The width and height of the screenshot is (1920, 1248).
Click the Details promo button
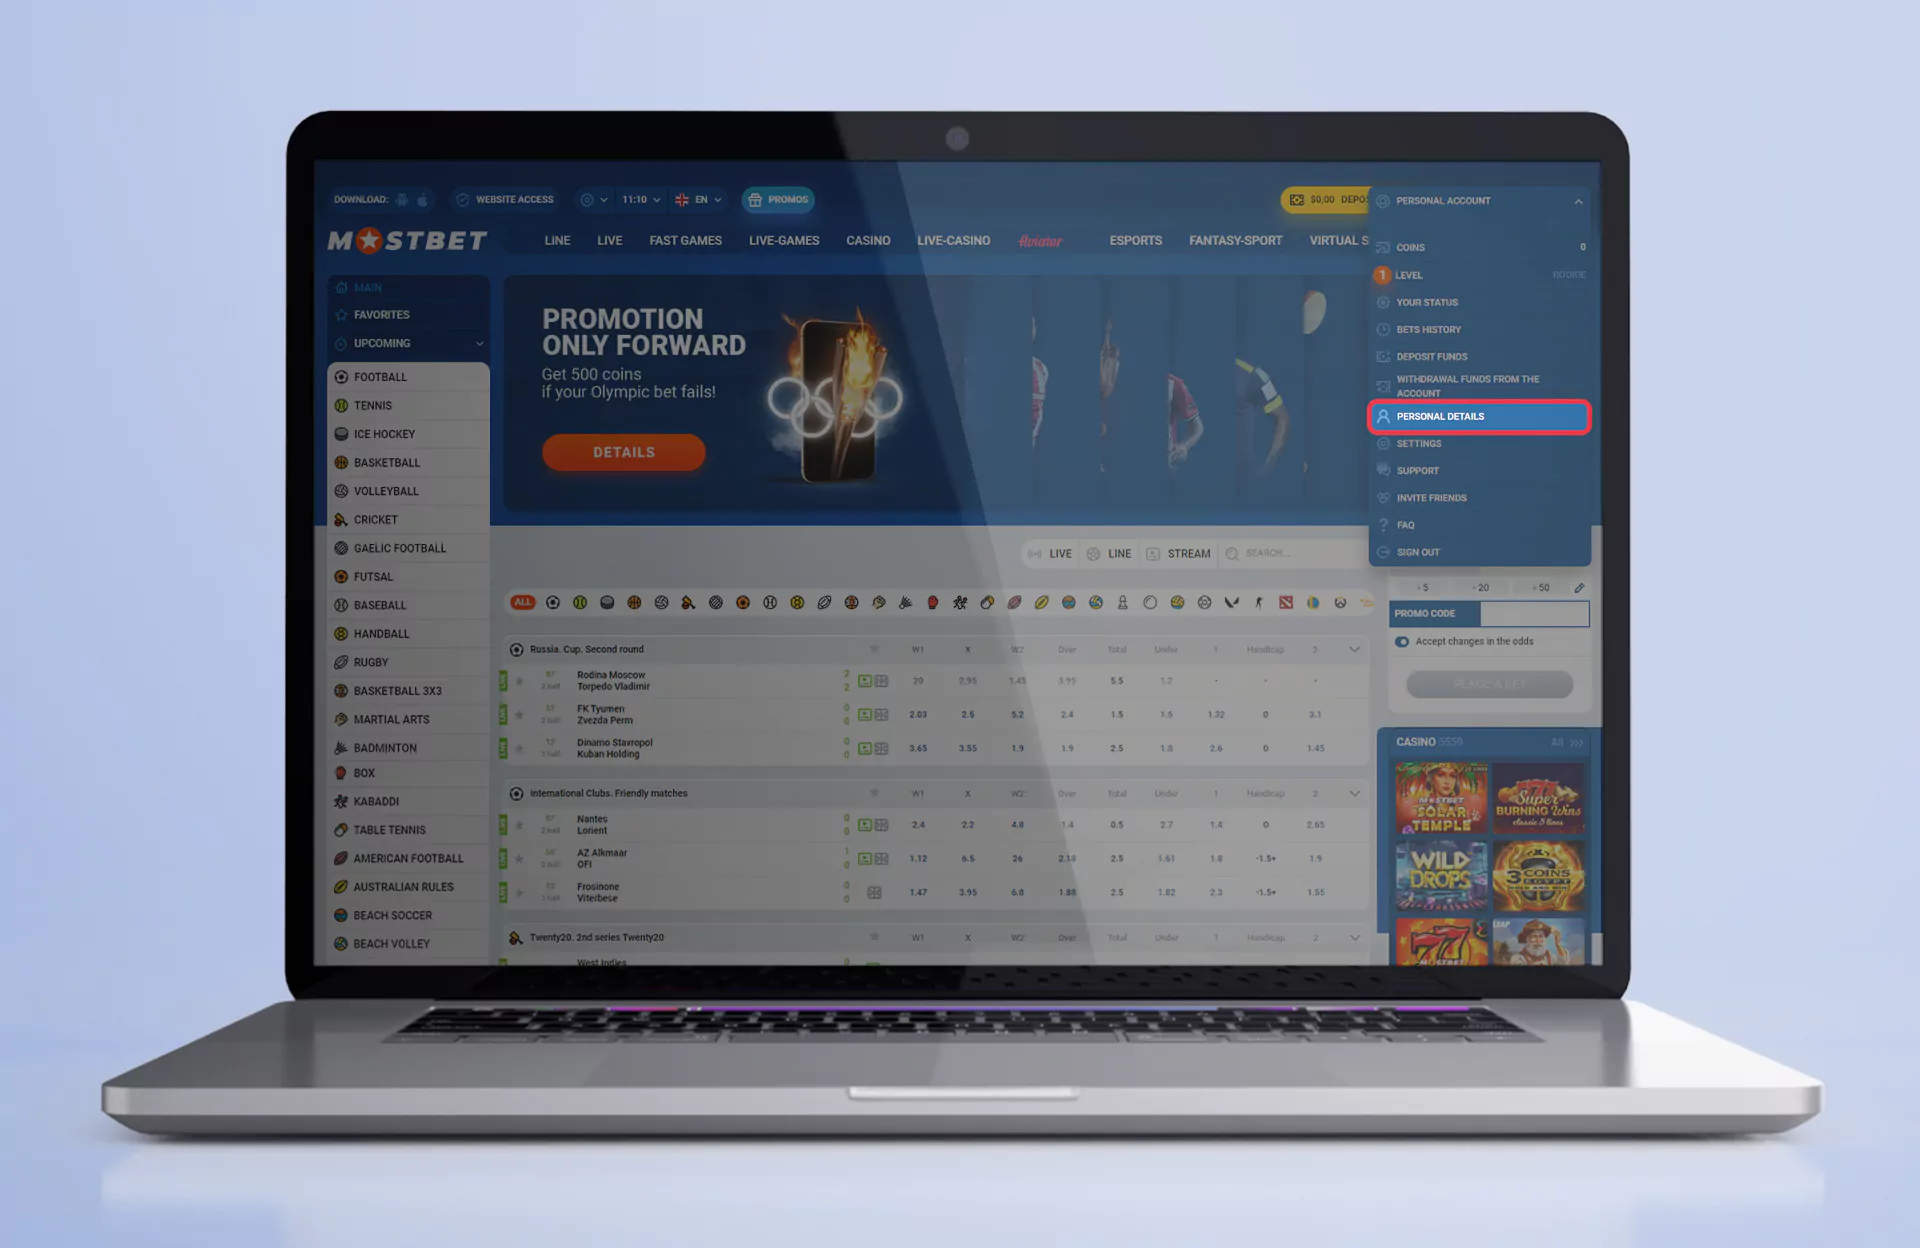[621, 451]
